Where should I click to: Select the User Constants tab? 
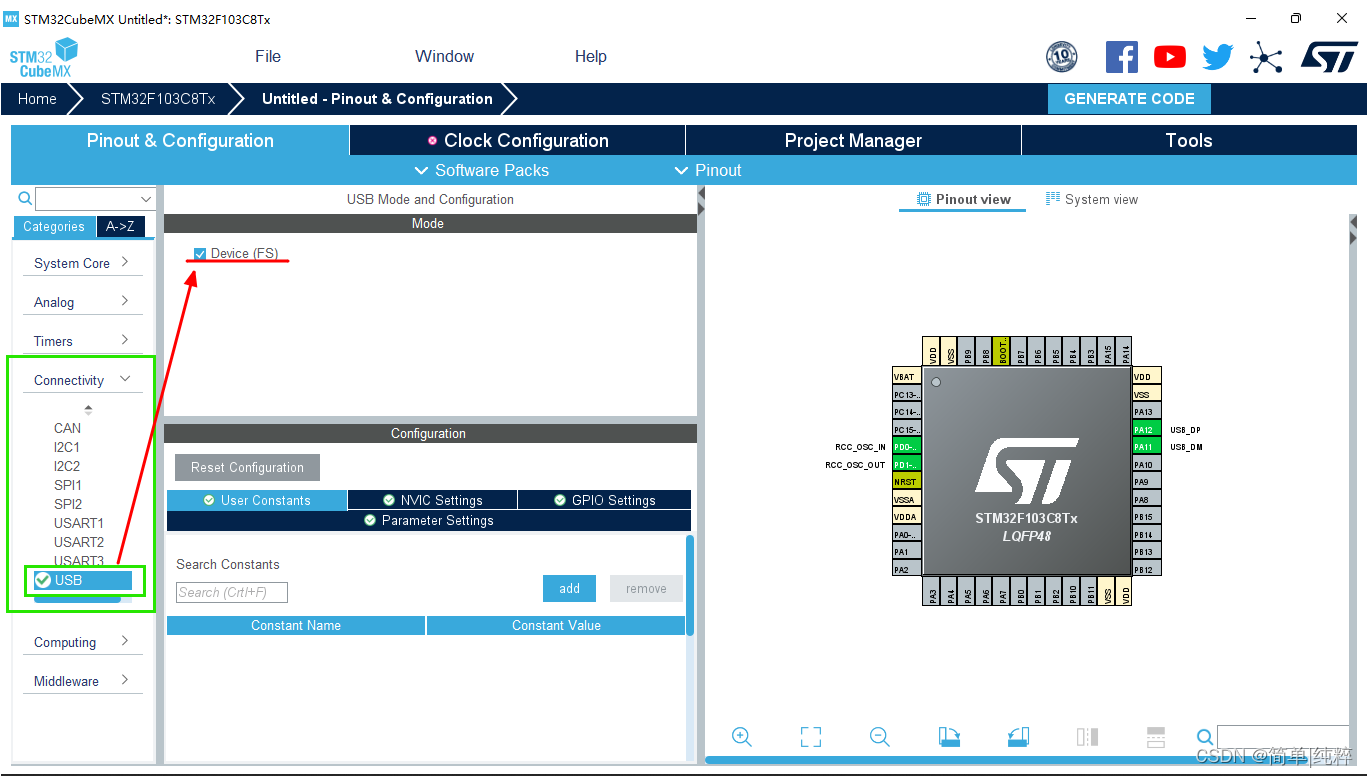point(257,500)
